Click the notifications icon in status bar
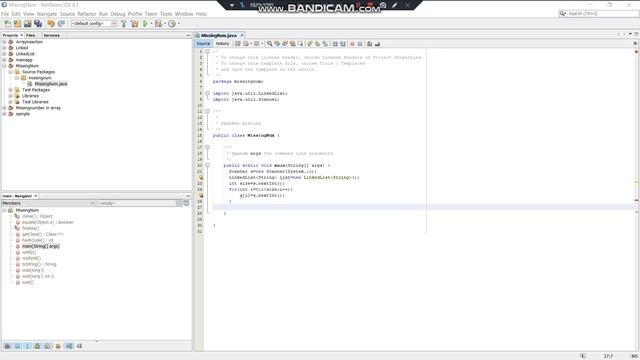 click(x=582, y=356)
